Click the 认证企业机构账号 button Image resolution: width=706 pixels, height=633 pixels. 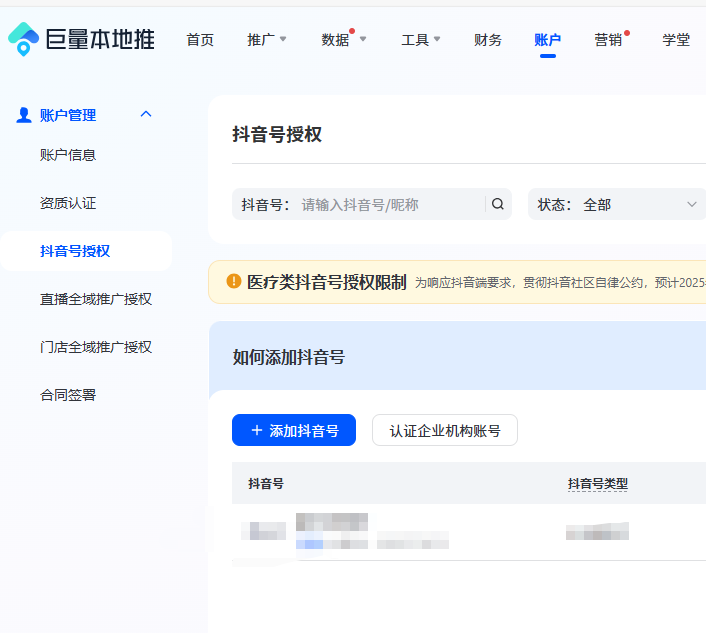pos(445,430)
